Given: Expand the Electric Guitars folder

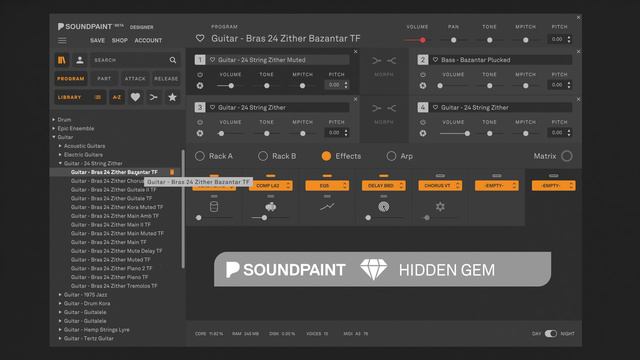Looking at the screenshot, I should tap(60, 155).
